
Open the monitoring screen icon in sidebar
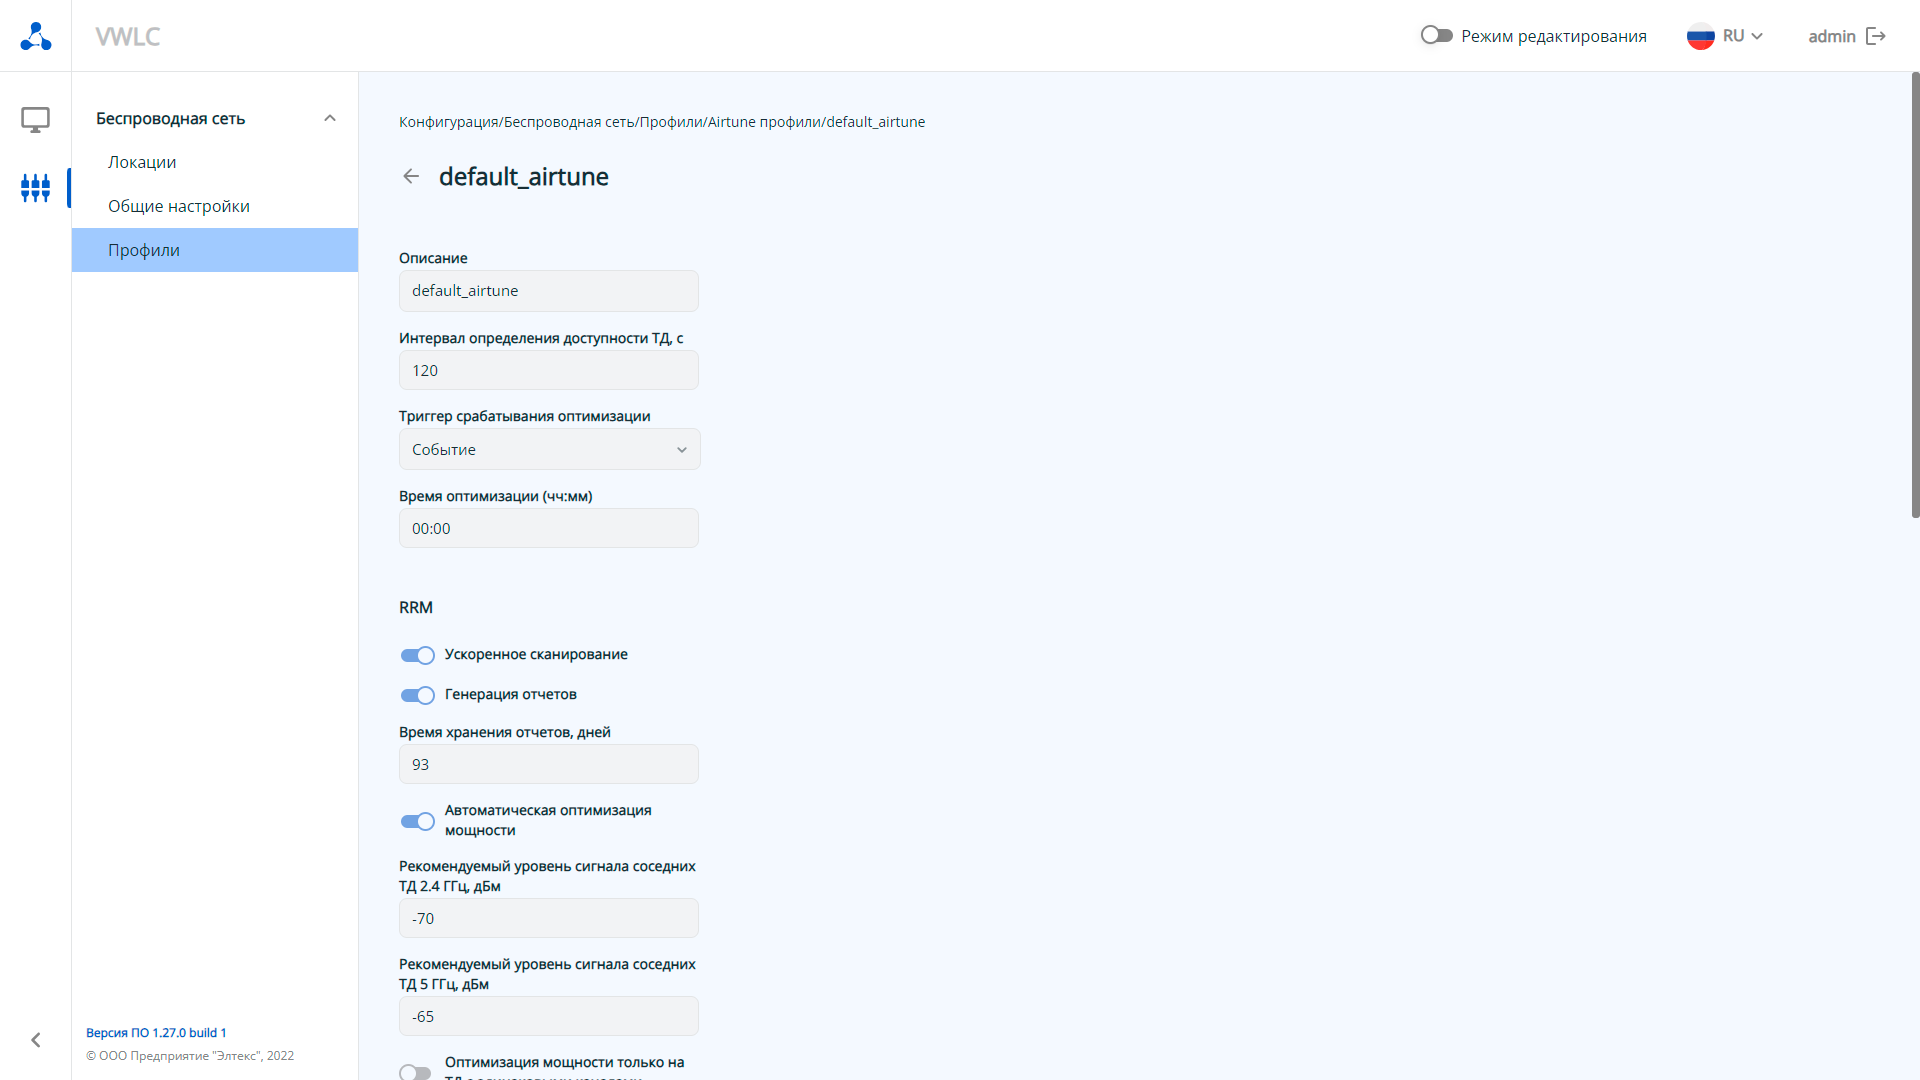click(x=36, y=120)
